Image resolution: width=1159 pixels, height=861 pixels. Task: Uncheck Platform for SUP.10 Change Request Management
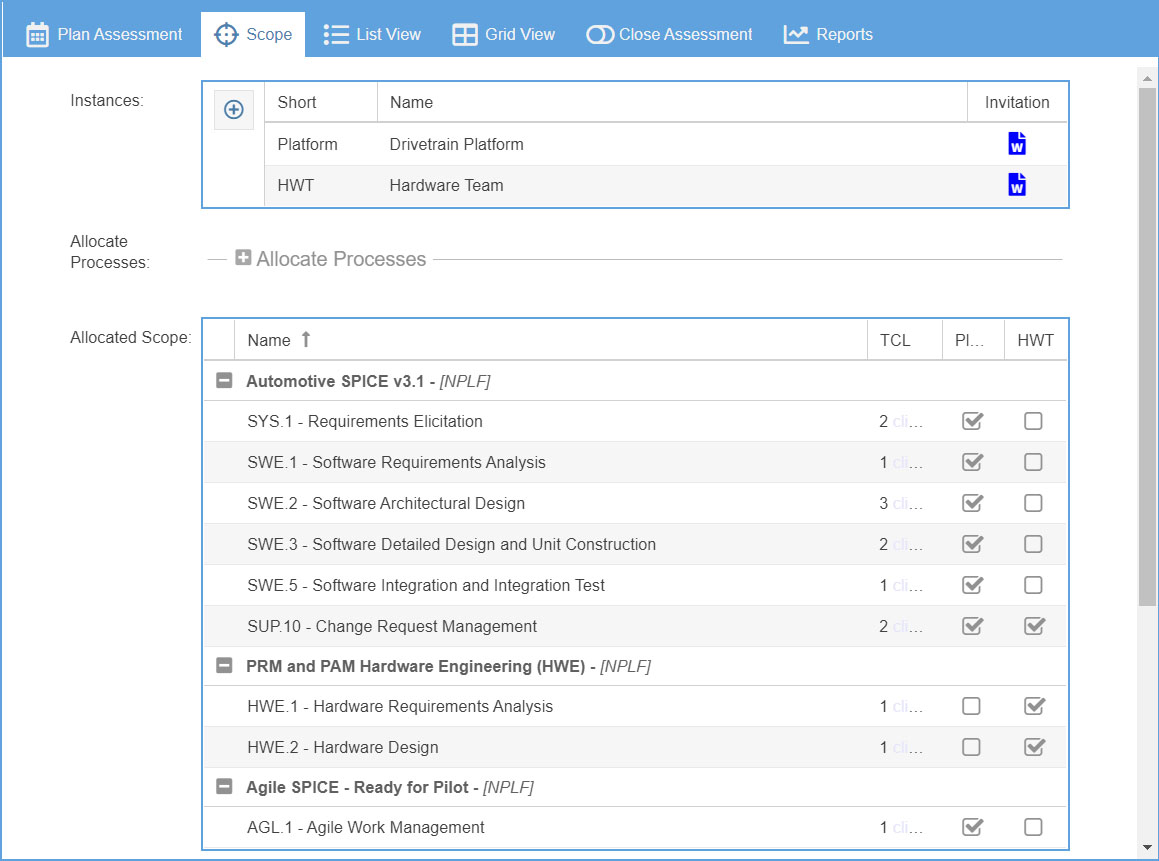972,626
